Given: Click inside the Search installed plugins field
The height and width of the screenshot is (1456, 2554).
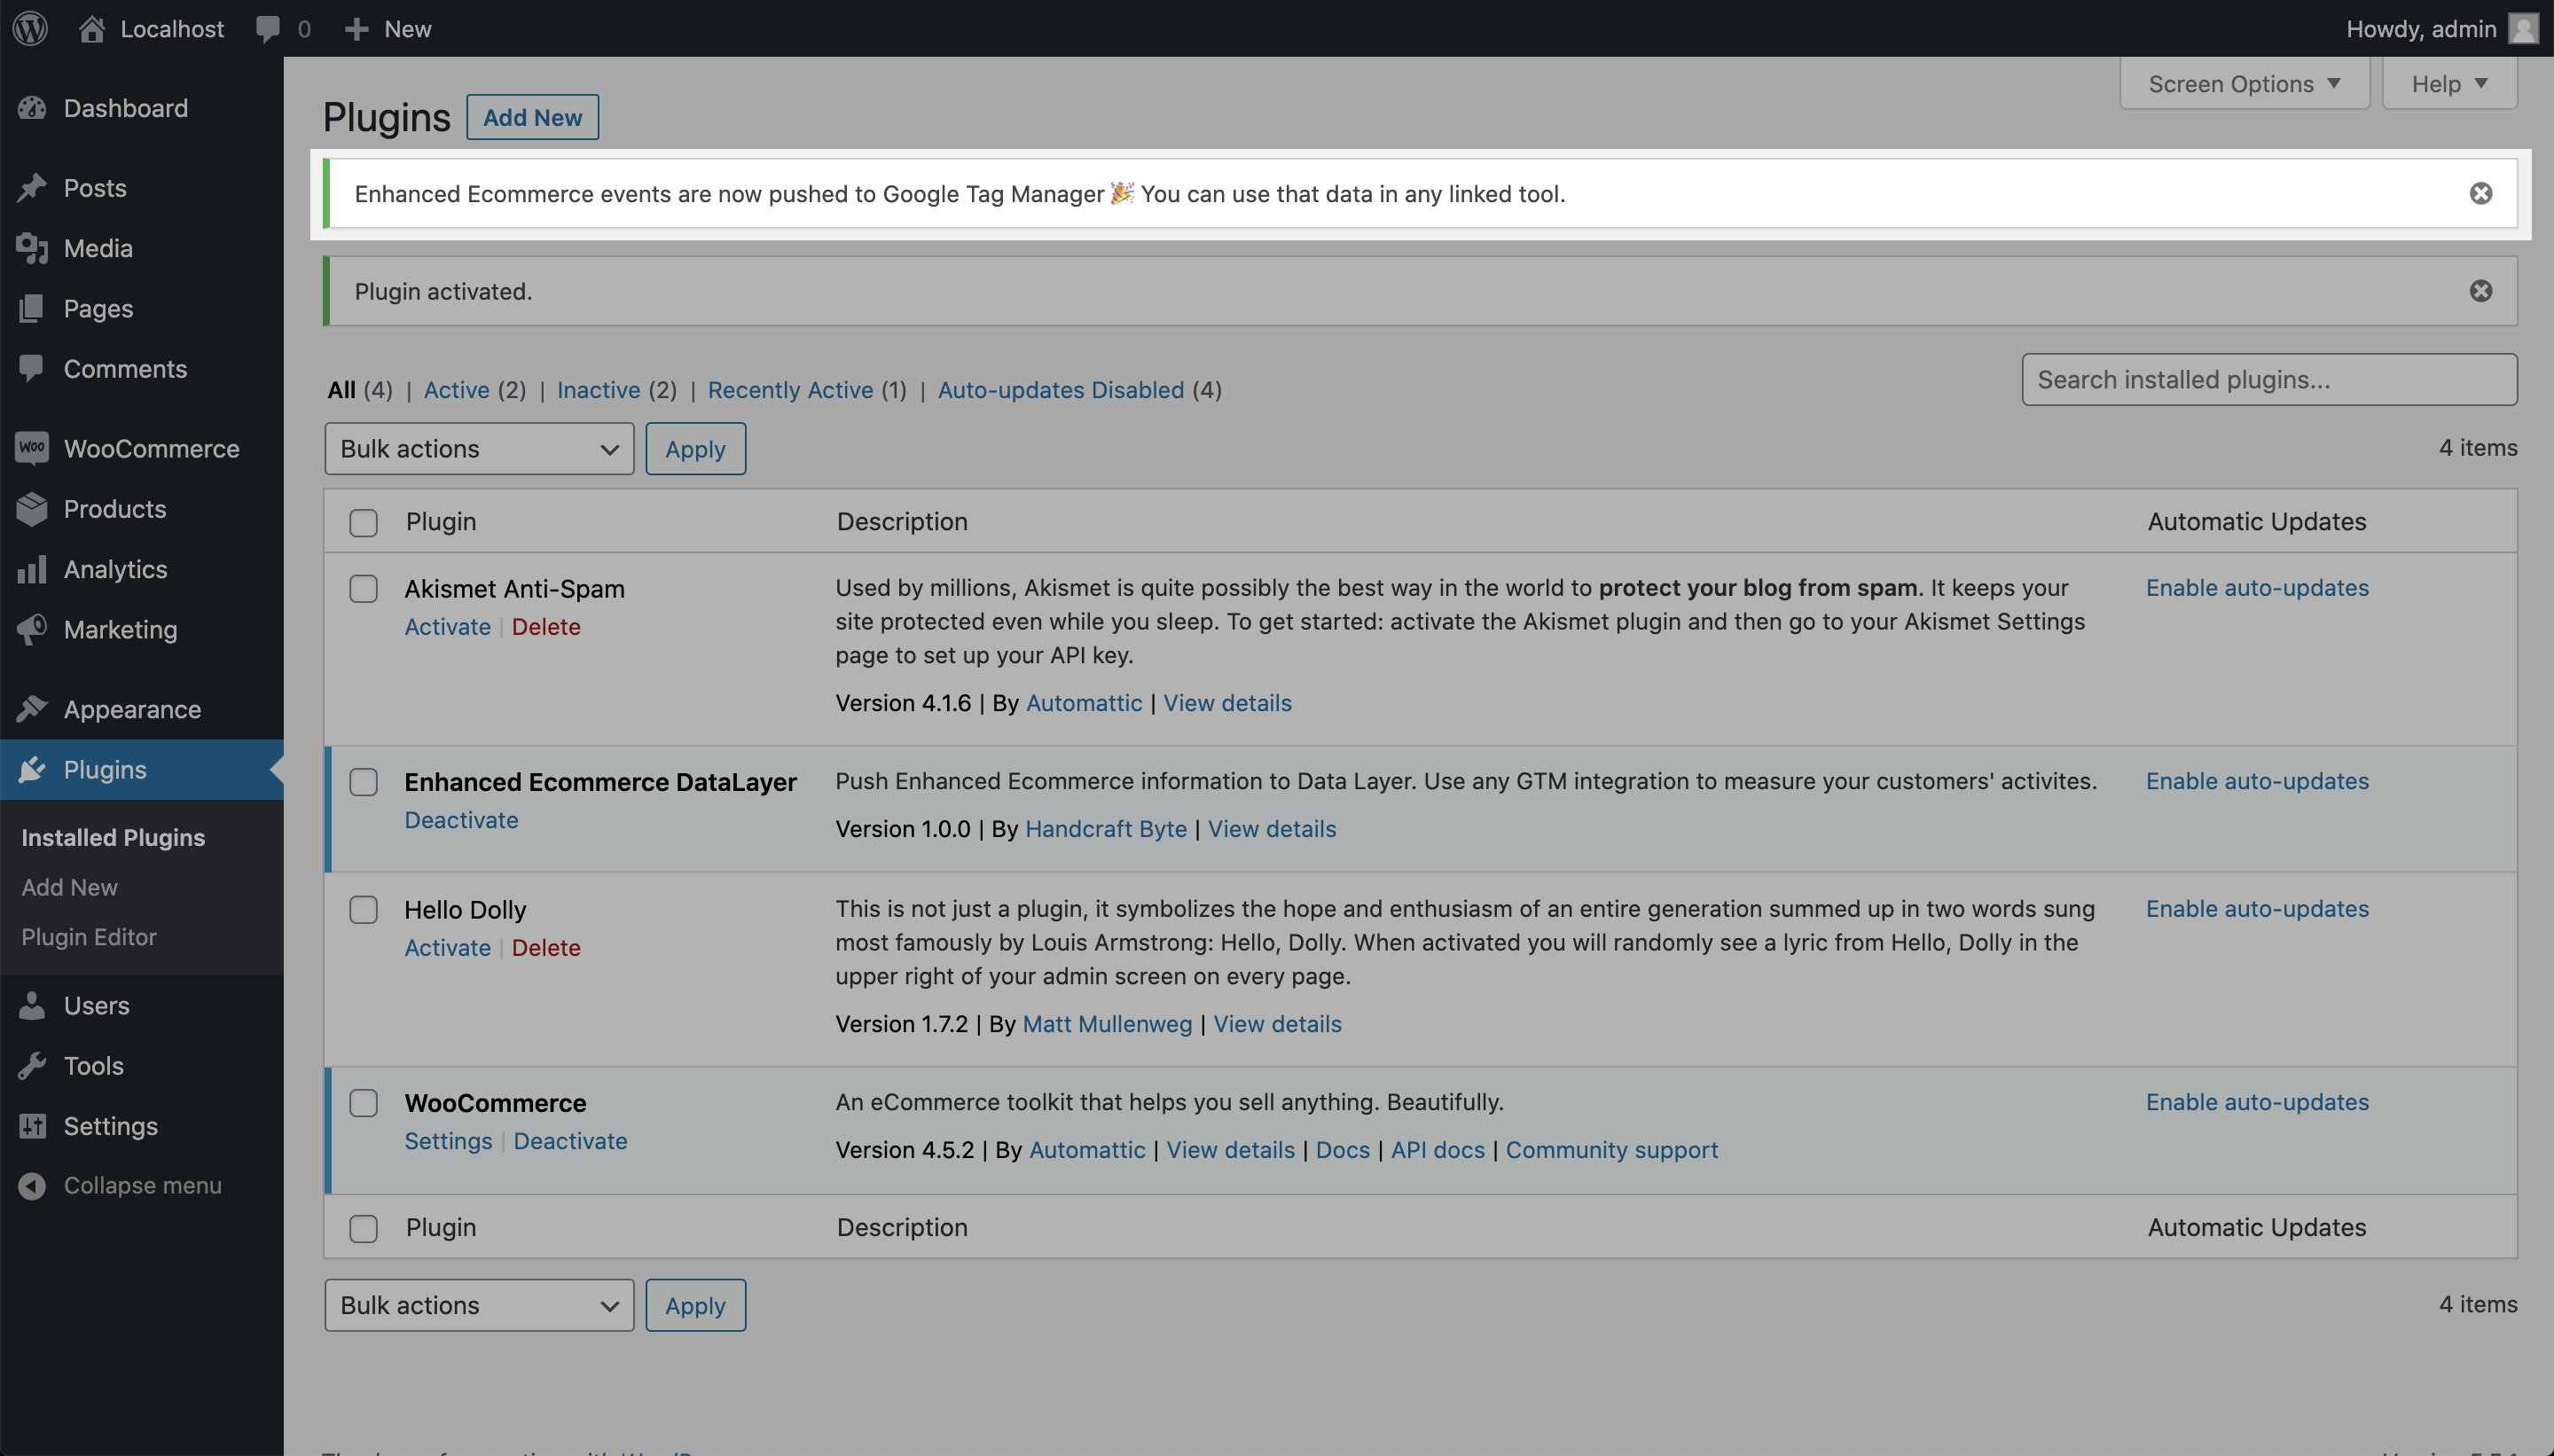Looking at the screenshot, I should point(2269,379).
